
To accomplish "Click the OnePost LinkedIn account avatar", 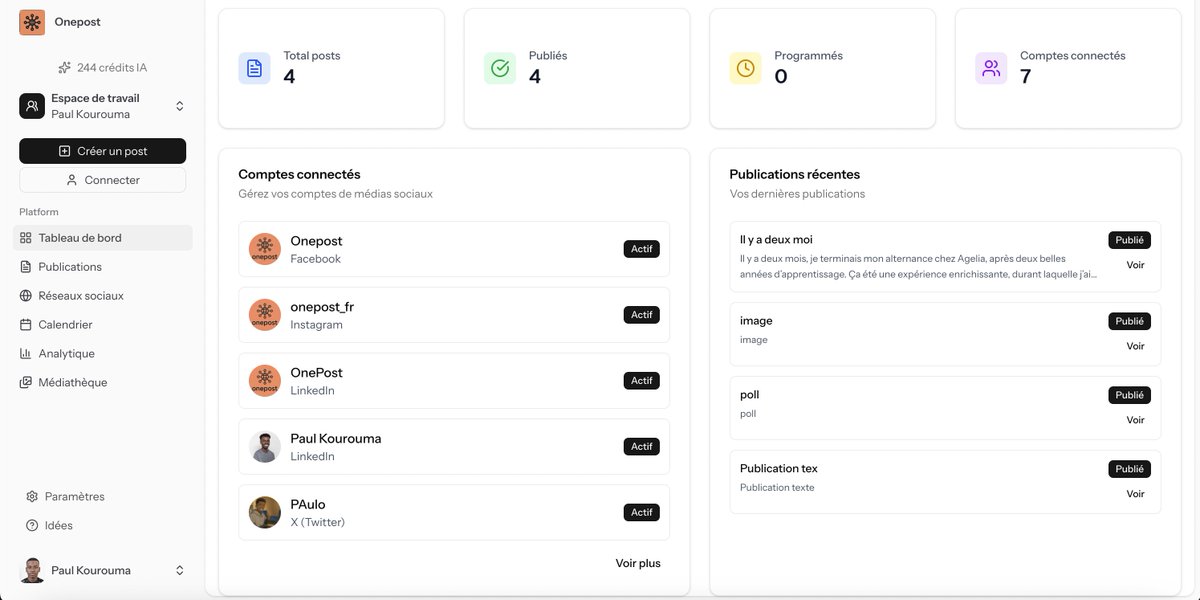I will (265, 381).
